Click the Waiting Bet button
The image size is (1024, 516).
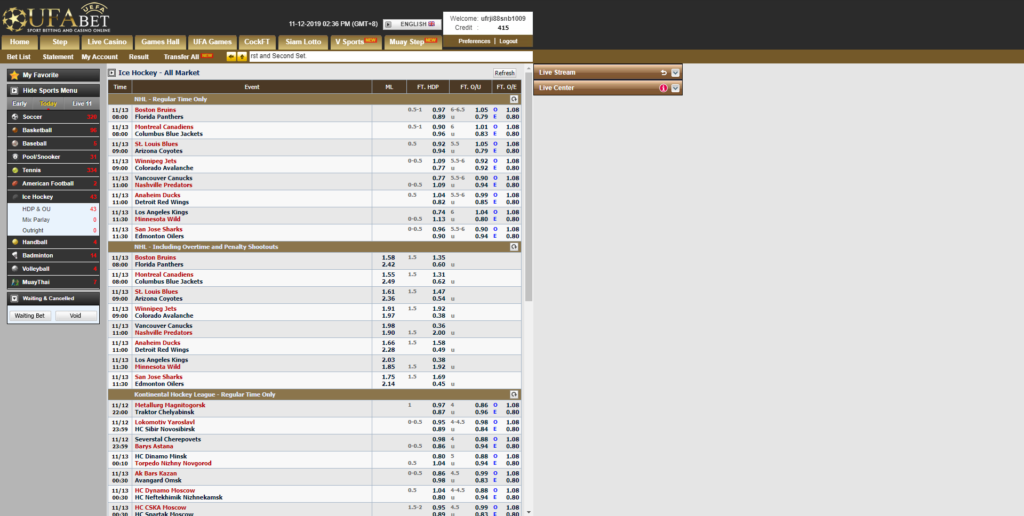[30, 315]
